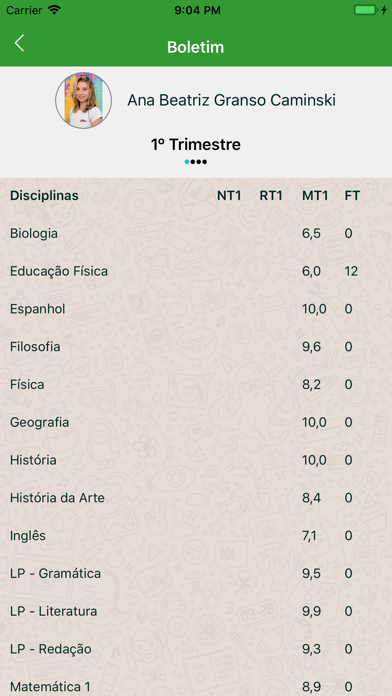Open the Biologia discipline row
392x696 pixels.
(196, 233)
